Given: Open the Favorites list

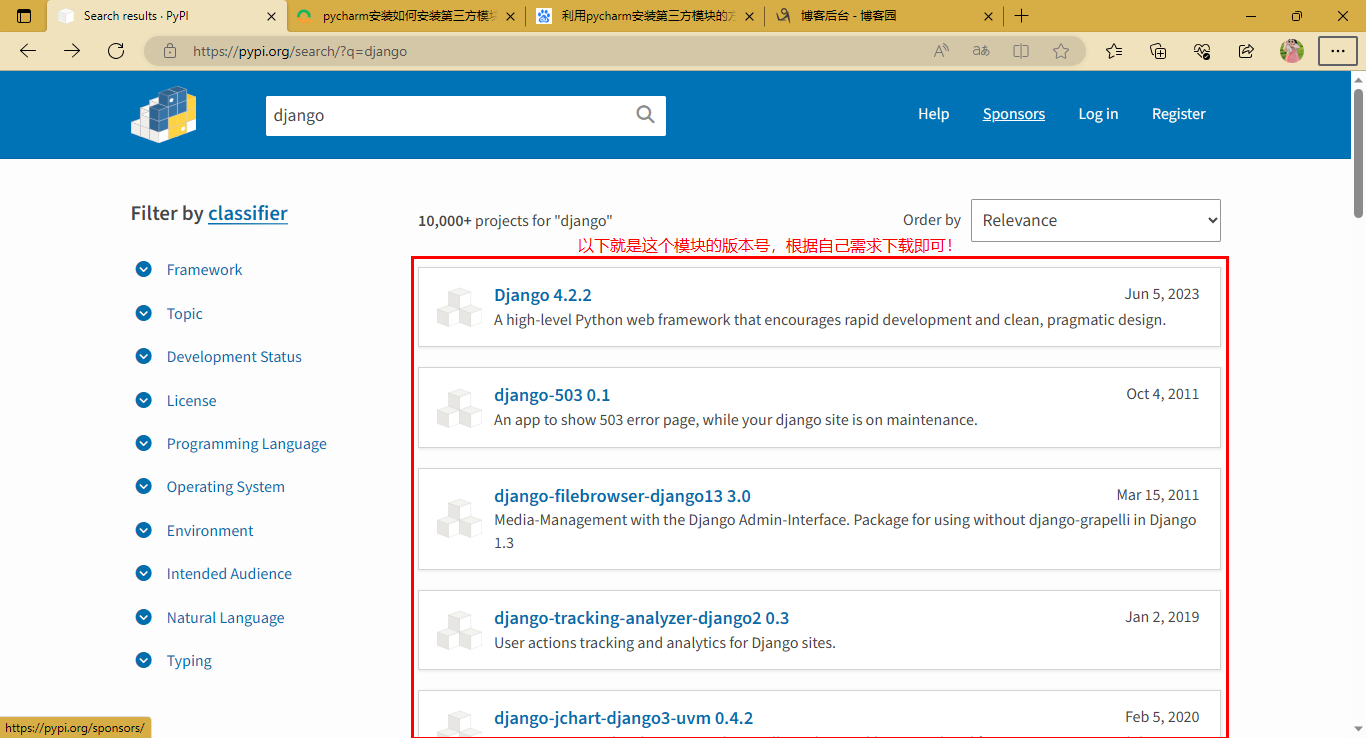Looking at the screenshot, I should coord(1115,51).
